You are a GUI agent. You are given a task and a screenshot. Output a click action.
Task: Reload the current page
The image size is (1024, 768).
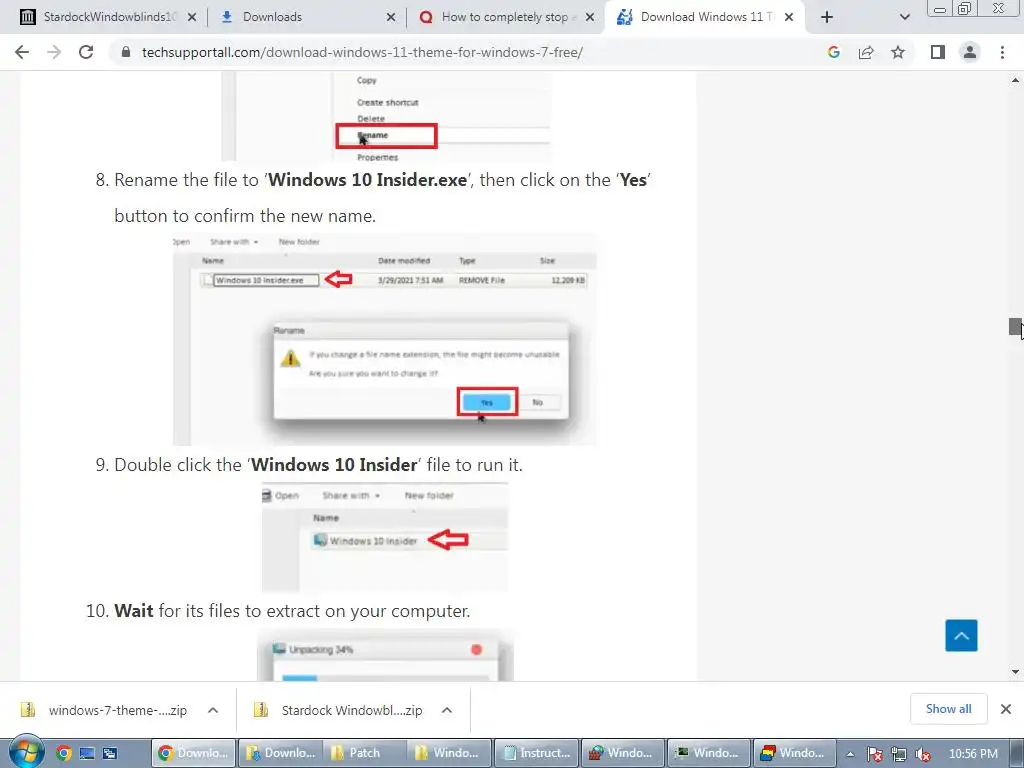point(86,52)
